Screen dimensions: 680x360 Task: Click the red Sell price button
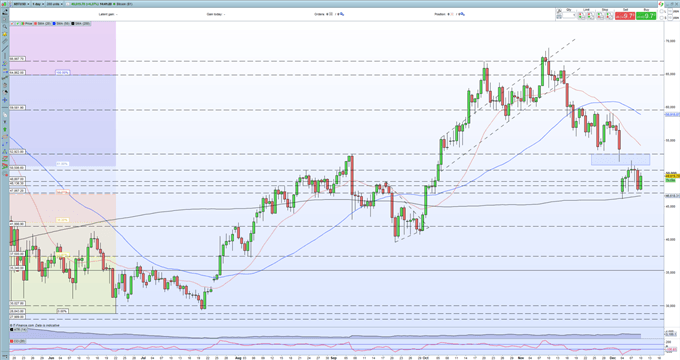(x=625, y=16)
